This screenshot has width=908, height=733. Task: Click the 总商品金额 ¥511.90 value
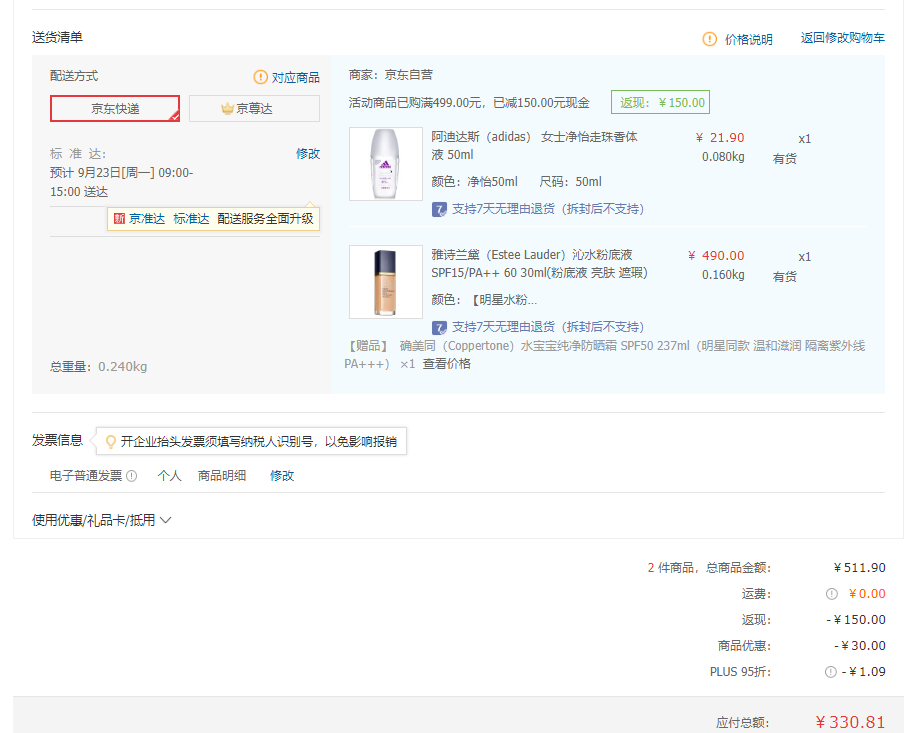(859, 567)
